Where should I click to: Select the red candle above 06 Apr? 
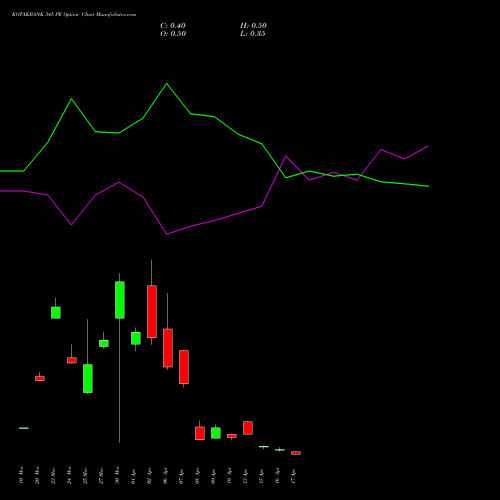(168, 348)
